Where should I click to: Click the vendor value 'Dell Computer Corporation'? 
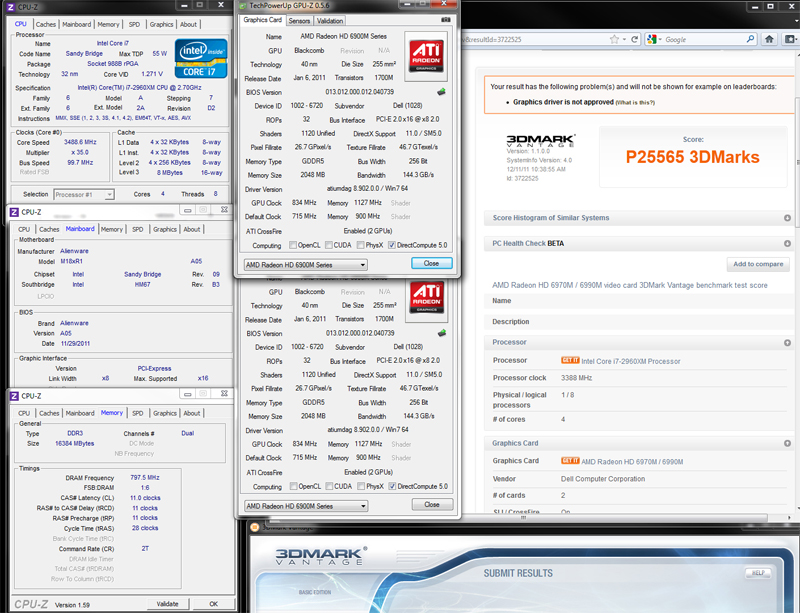603,479
